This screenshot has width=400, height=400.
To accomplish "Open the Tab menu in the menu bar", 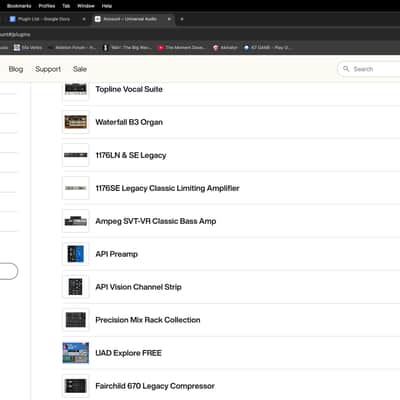I will click(x=66, y=6).
